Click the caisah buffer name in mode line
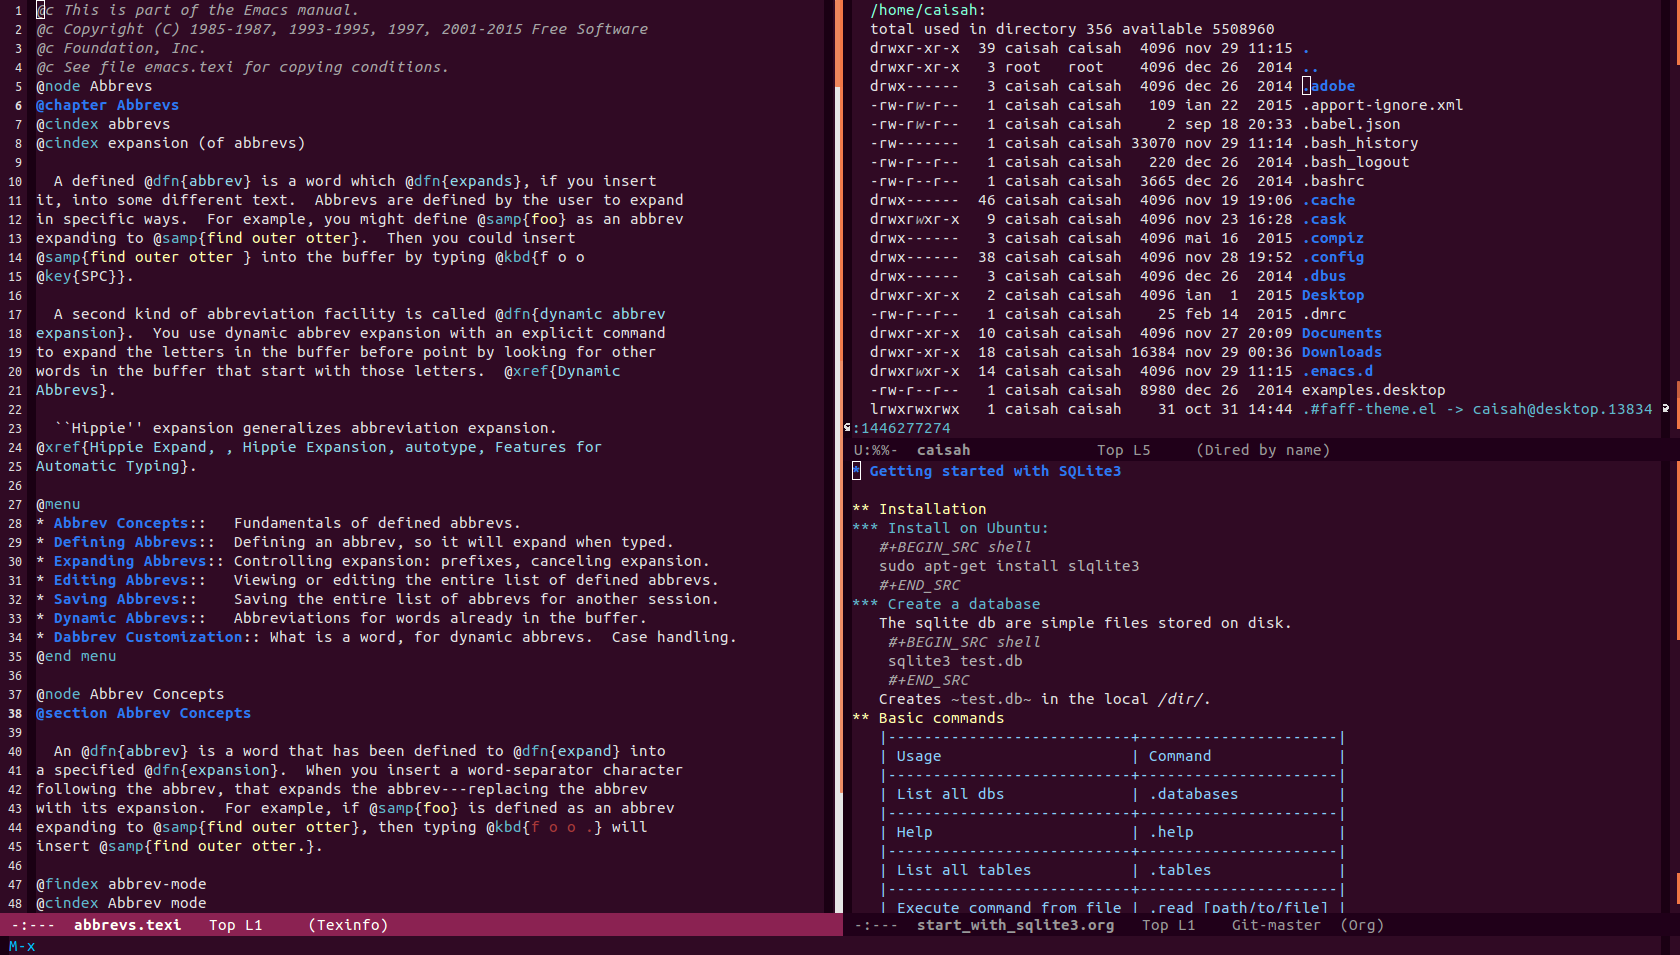This screenshot has height=955, width=1680. tap(943, 450)
